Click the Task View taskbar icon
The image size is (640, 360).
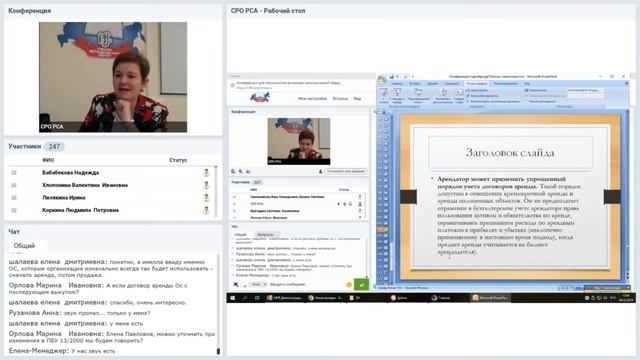tap(257, 298)
